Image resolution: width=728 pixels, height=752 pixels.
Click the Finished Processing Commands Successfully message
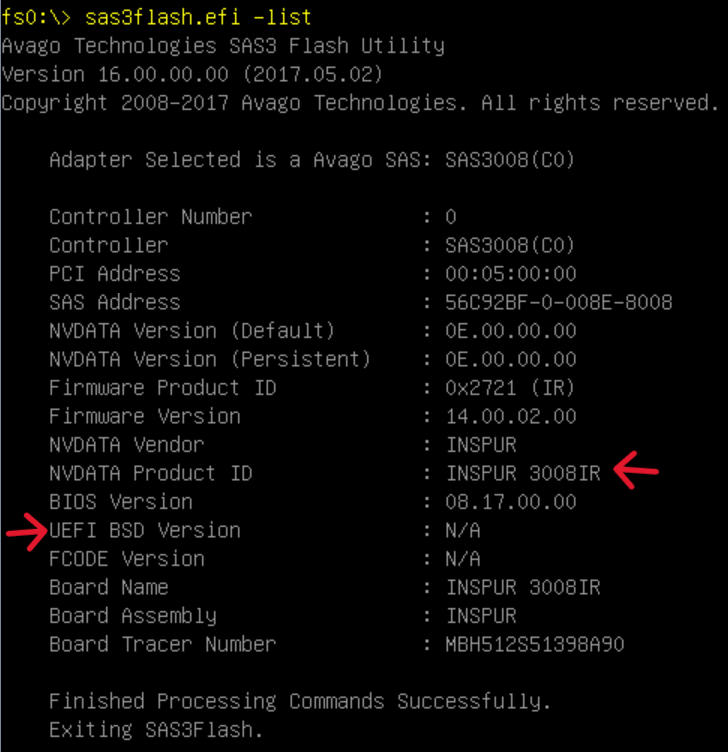tap(299, 701)
